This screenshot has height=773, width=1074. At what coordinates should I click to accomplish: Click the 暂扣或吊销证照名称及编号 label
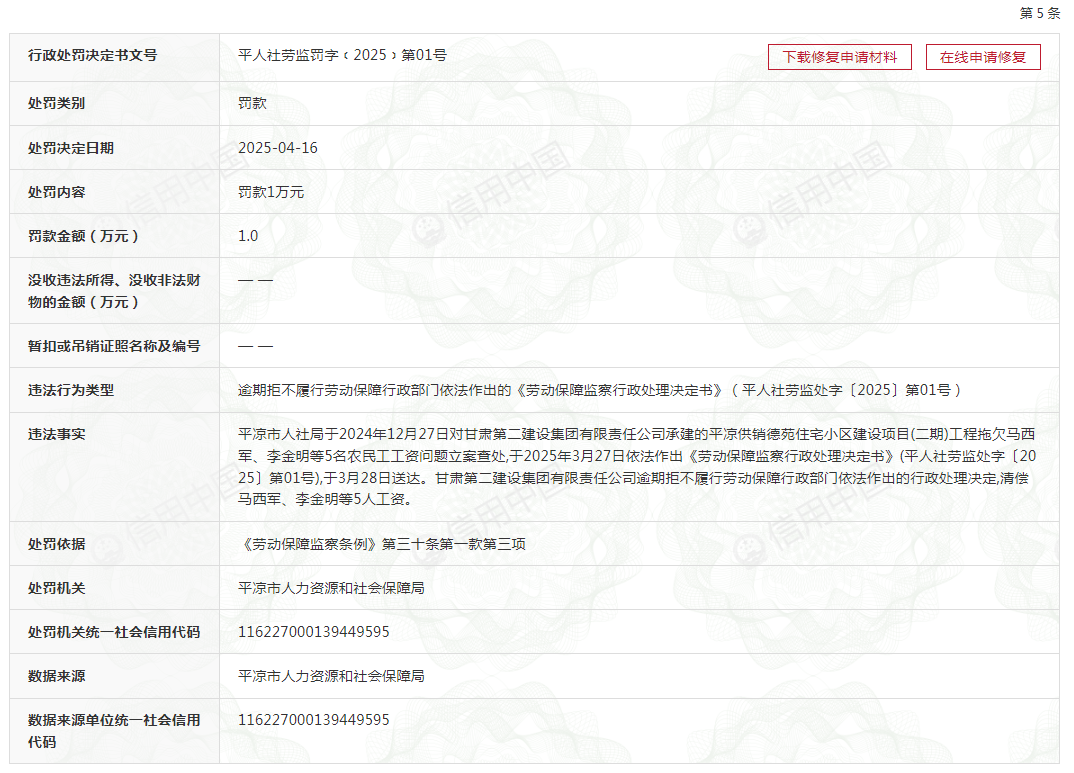click(114, 346)
